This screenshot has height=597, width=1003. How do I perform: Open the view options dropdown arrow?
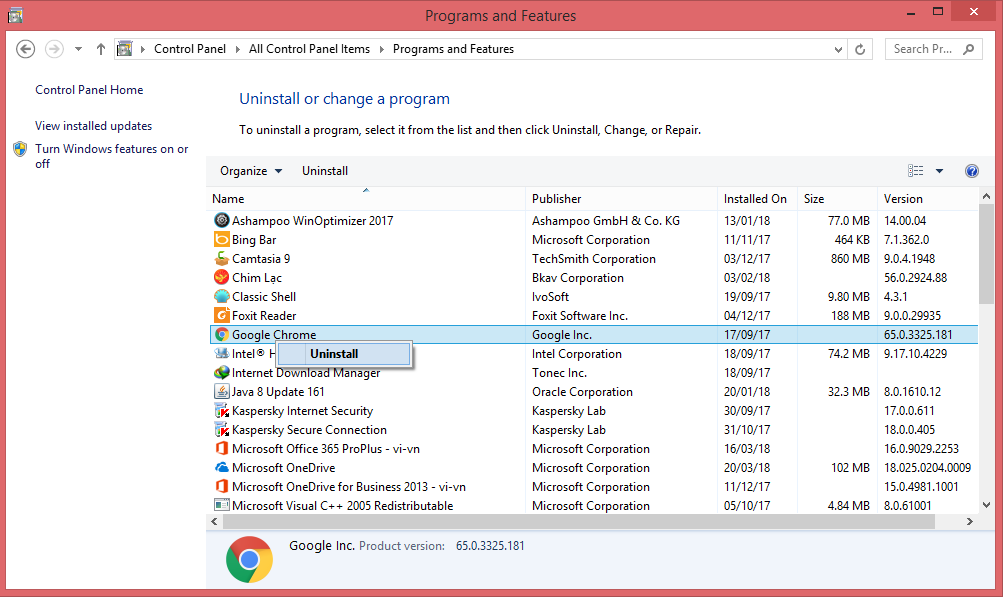(939, 171)
